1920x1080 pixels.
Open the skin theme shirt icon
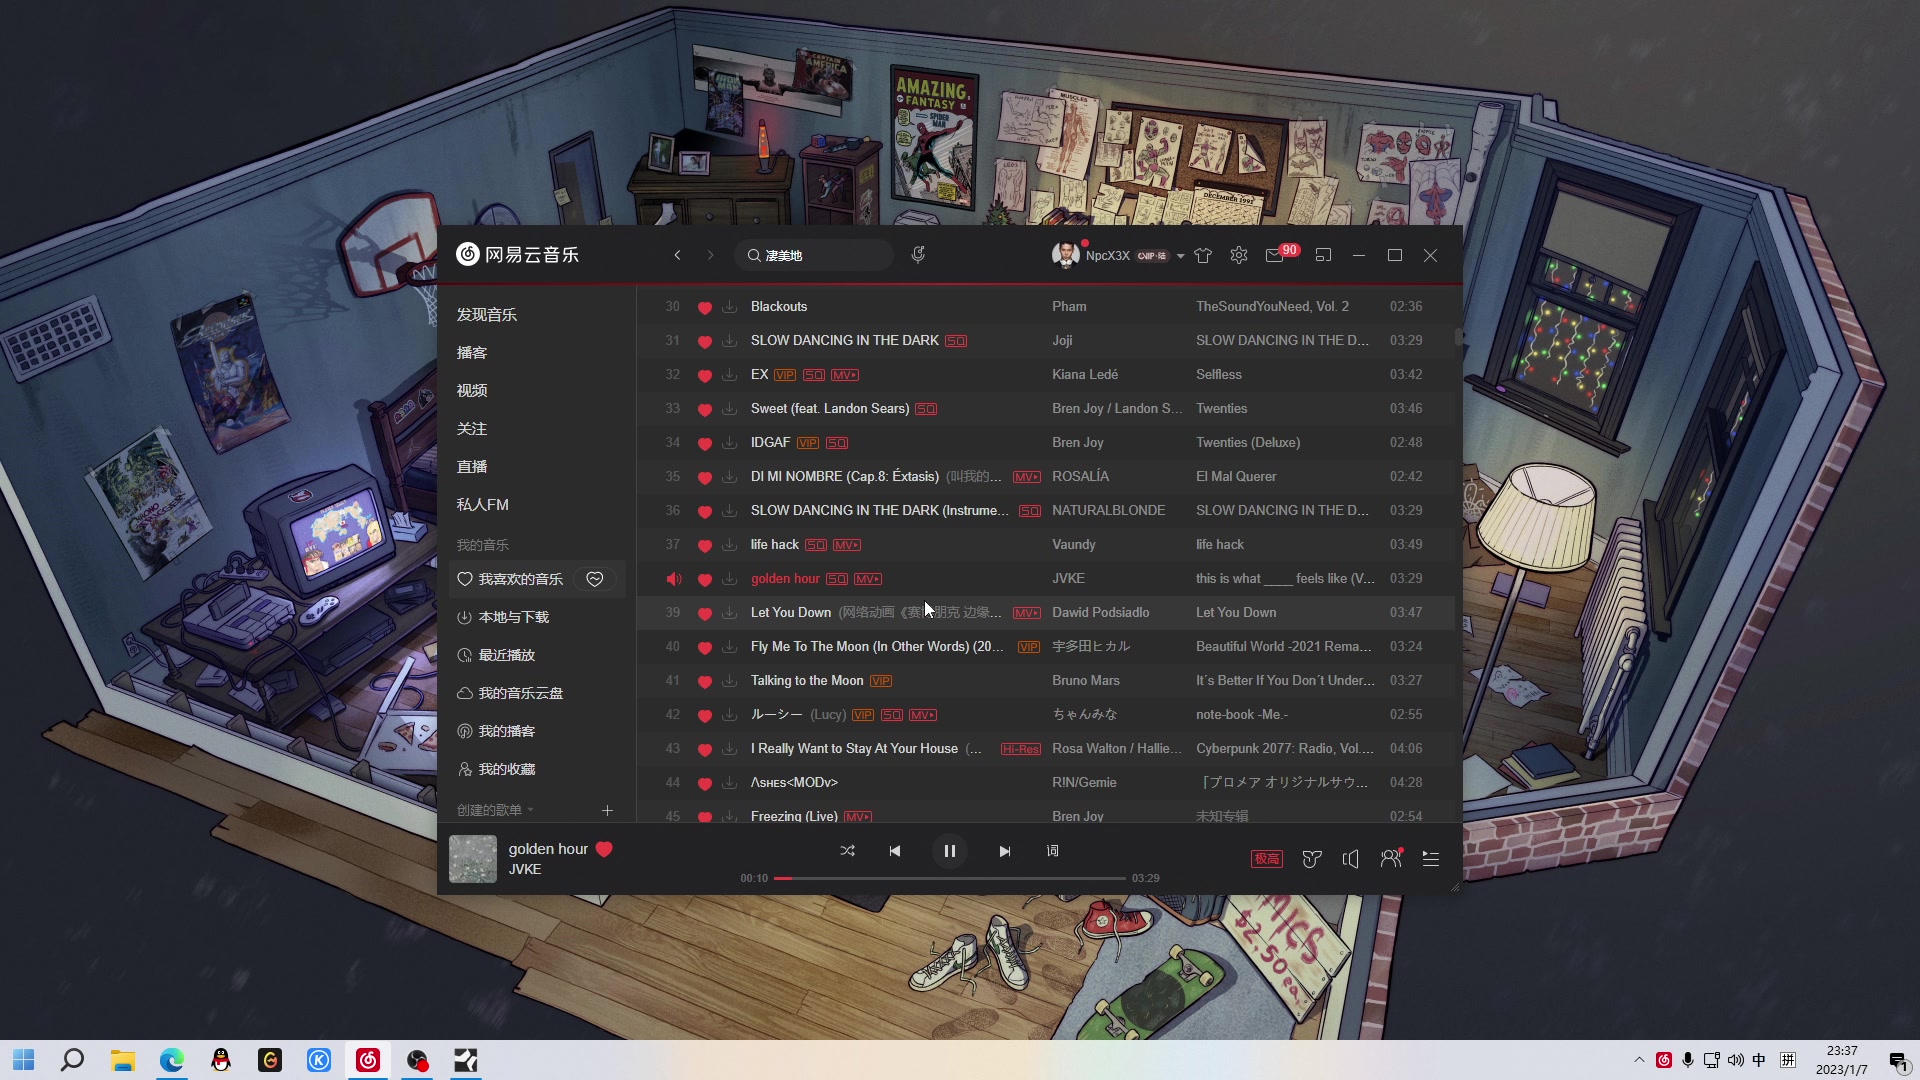point(1203,255)
